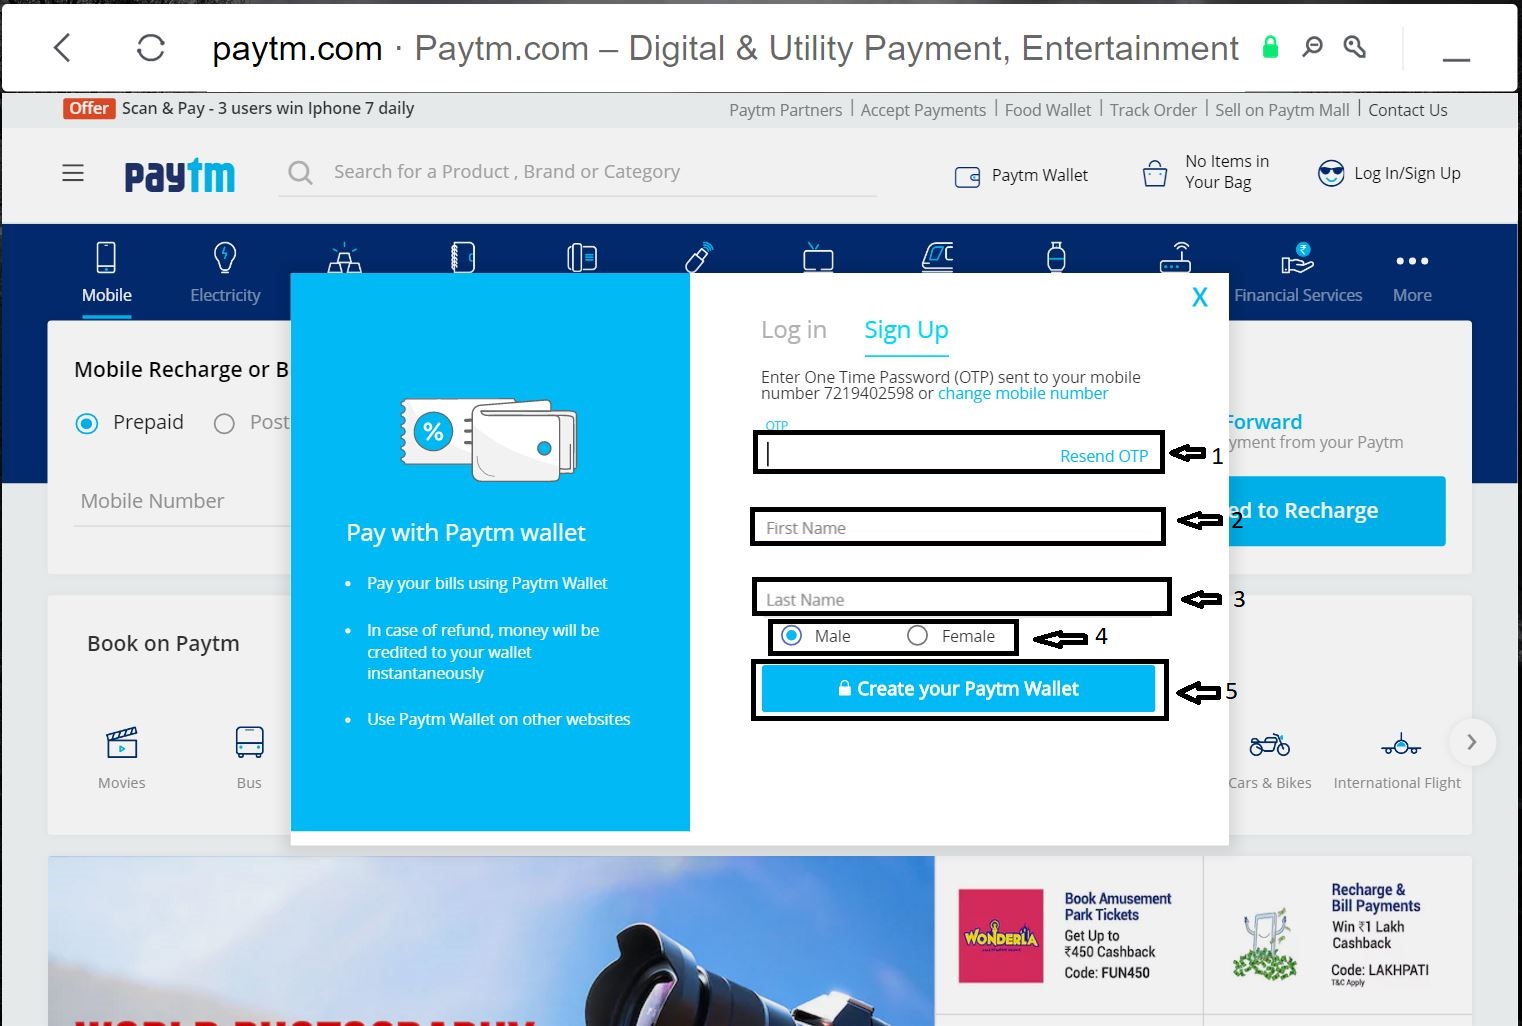Viewport: 1522px width, 1026px height.
Task: Switch to the Log in tab
Action: pyautogui.click(x=793, y=329)
